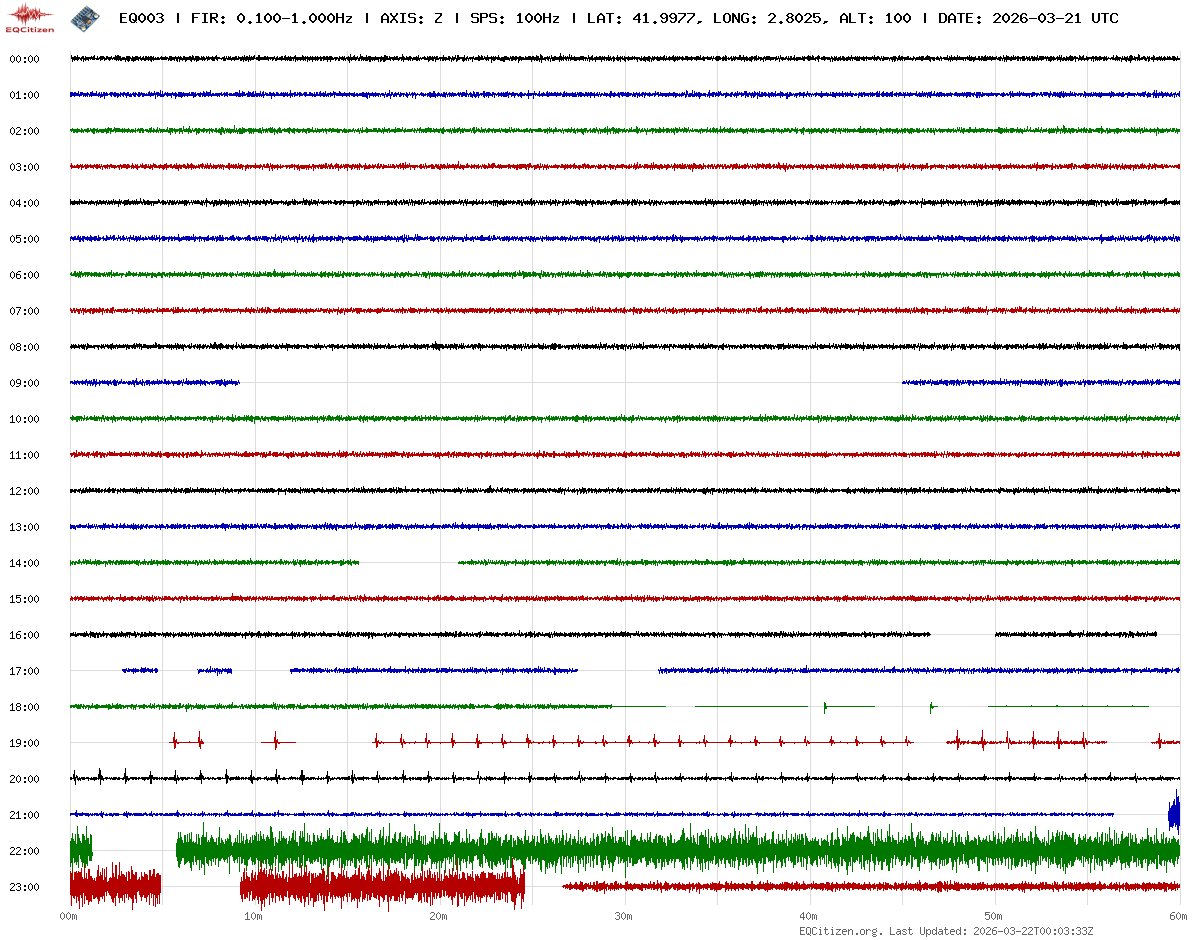
Task: Click the blue burst ending the 21:00 trace
Action: pos(1173,813)
